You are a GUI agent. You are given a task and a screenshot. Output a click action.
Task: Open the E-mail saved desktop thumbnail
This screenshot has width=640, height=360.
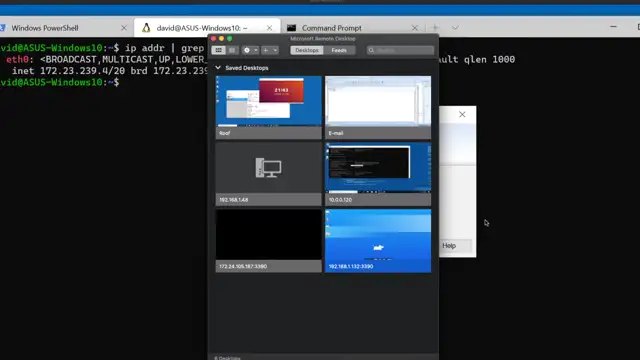click(x=378, y=108)
